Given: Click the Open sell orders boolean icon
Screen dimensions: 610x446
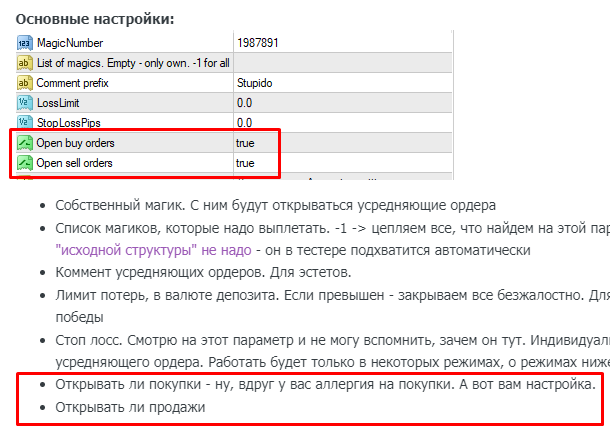Looking at the screenshot, I should pyautogui.click(x=25, y=163).
